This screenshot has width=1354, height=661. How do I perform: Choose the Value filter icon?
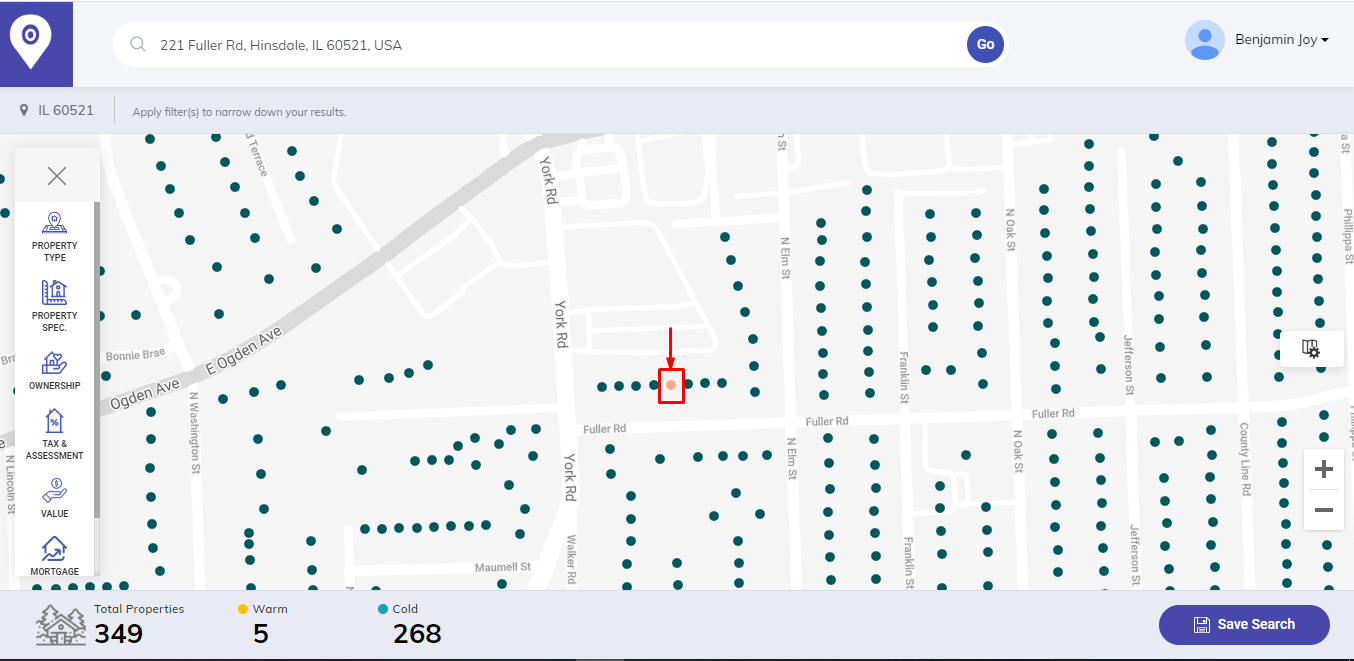(x=54, y=498)
